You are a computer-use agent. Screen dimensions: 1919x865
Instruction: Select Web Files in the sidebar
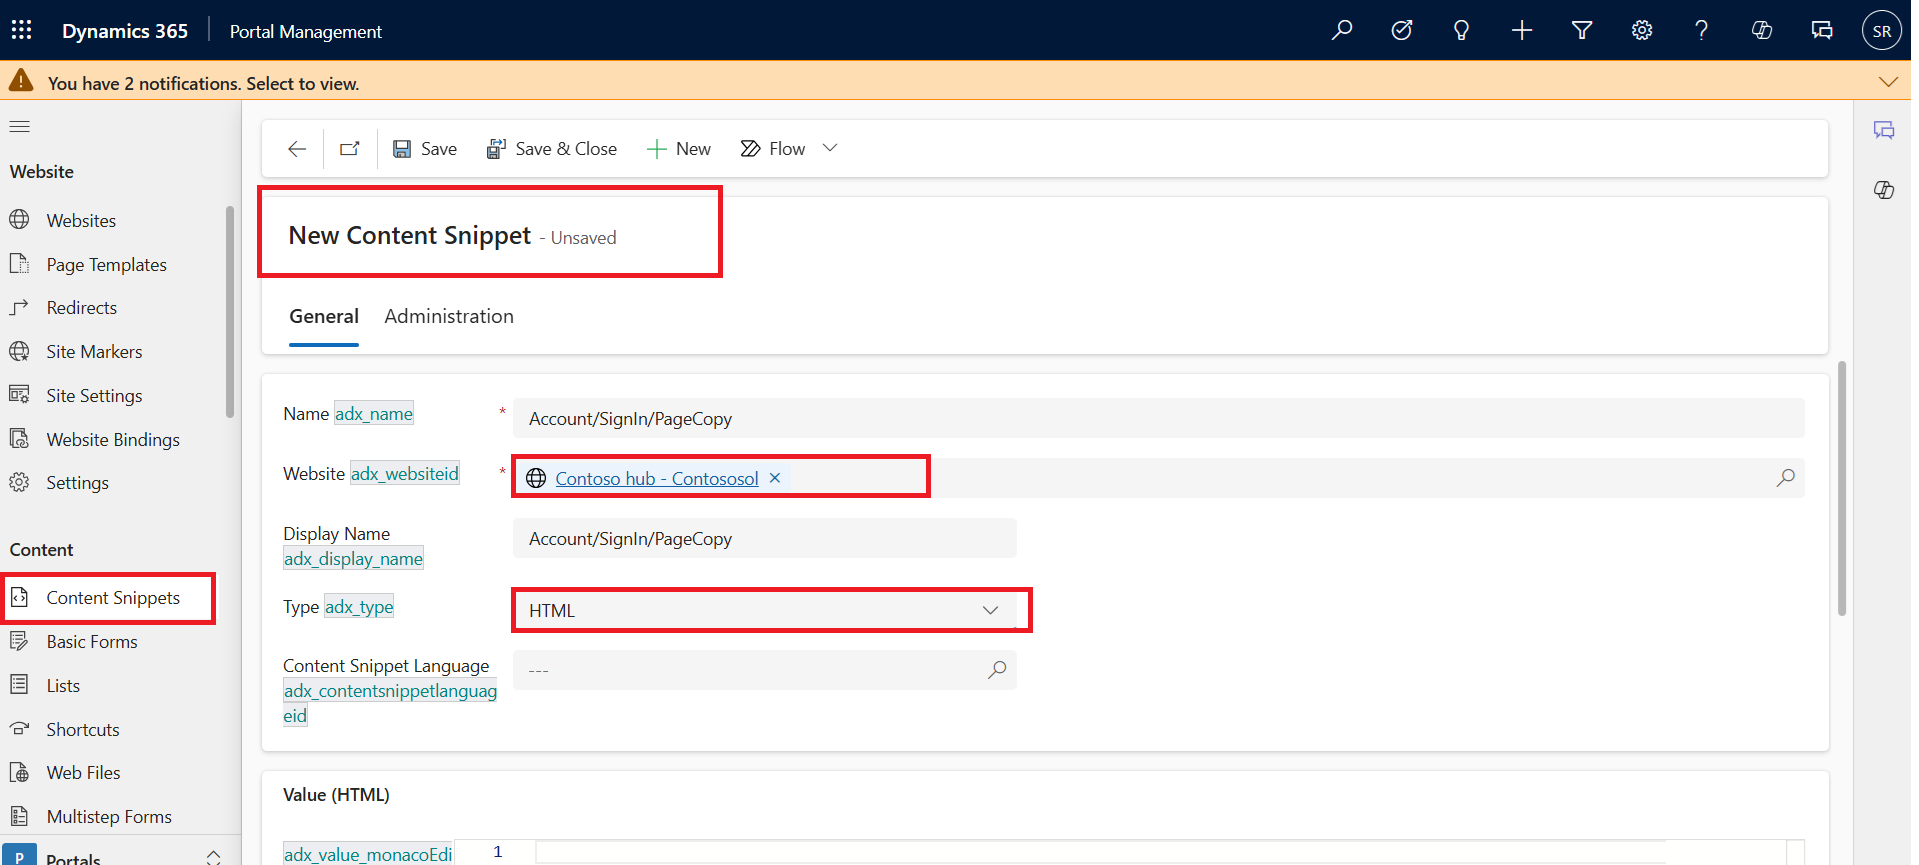[83, 773]
